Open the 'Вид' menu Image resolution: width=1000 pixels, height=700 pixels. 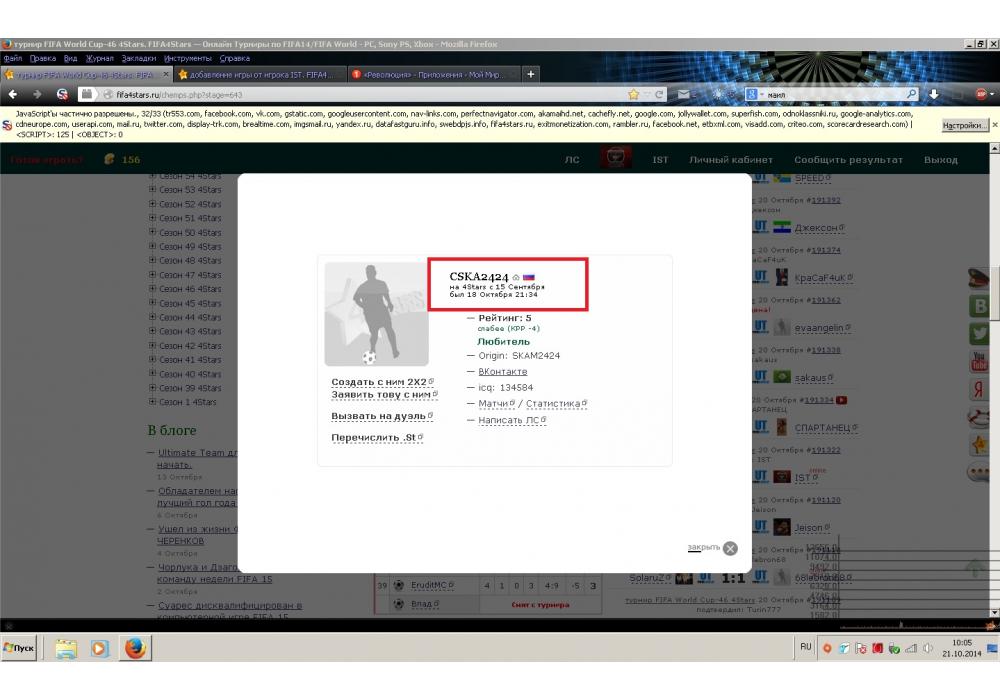[x=70, y=58]
